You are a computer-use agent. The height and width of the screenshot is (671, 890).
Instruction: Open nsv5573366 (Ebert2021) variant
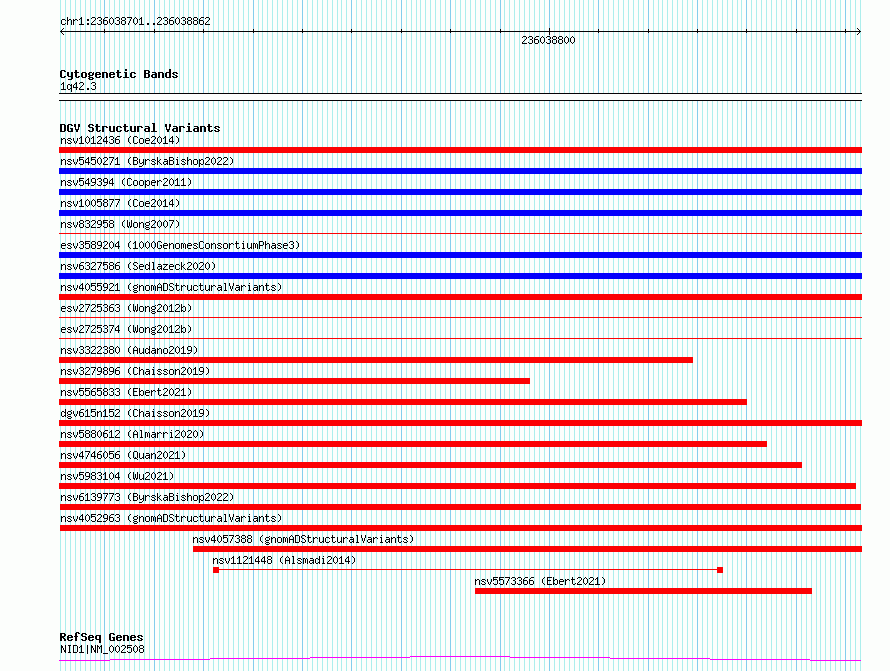(x=540, y=581)
